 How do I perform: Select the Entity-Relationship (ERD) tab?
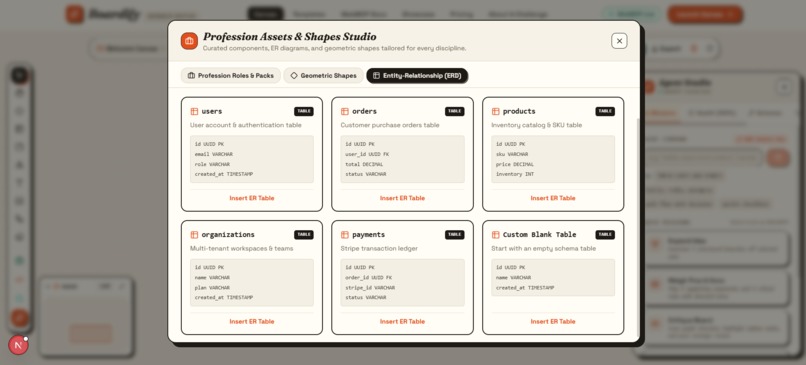click(417, 76)
